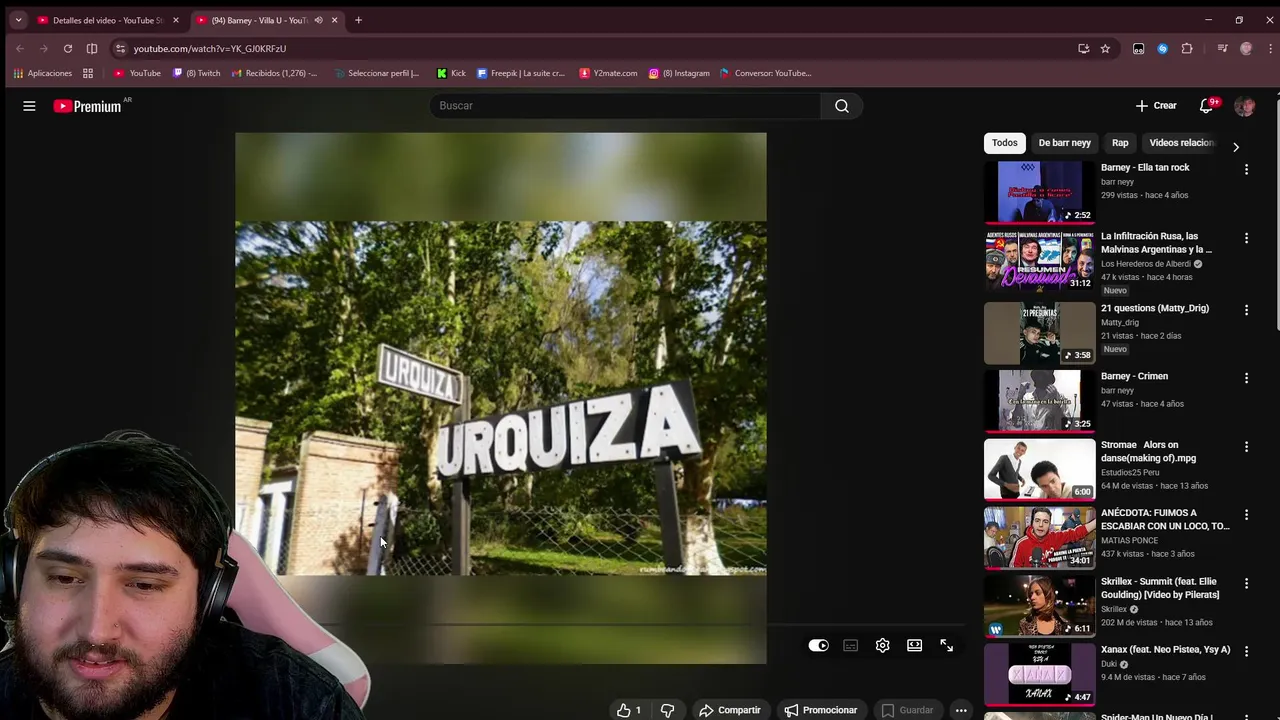Toggle subtitles in the player

[851, 646]
